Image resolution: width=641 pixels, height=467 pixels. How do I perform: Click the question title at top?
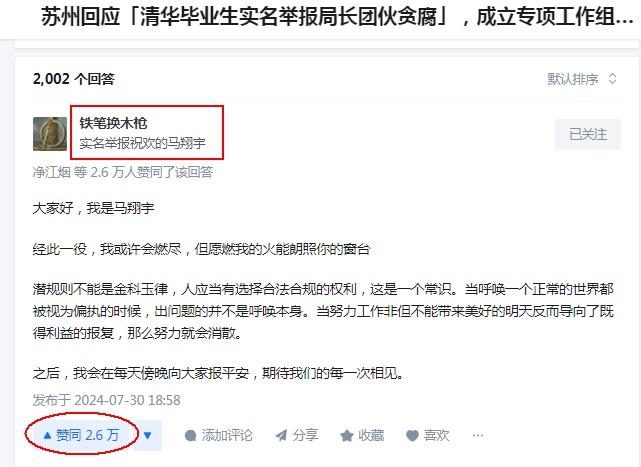pyautogui.click(x=337, y=17)
